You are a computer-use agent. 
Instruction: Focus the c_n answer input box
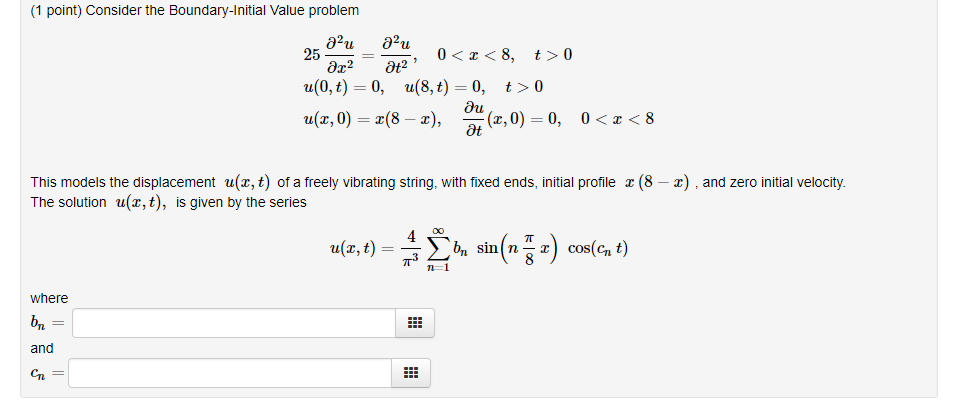click(230, 373)
